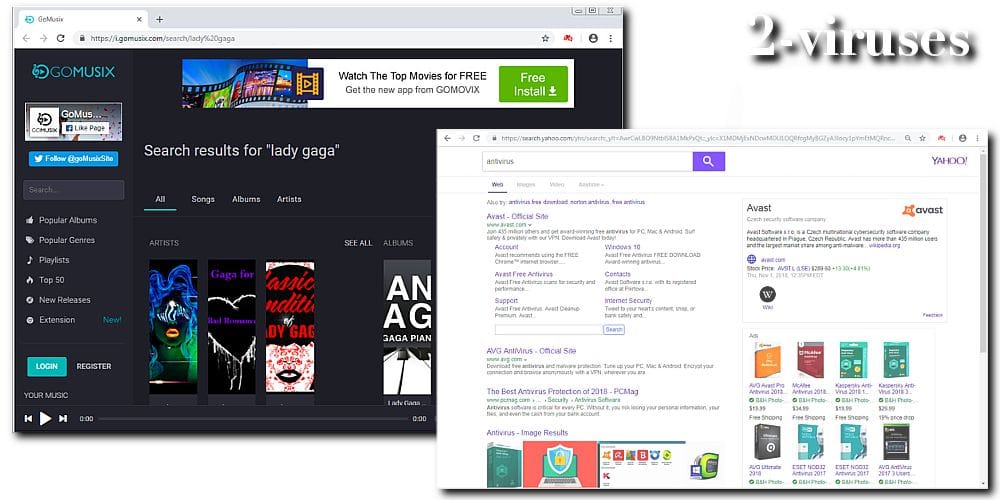
Task: Click the Search button under the Avast sublinks
Action: (614, 330)
